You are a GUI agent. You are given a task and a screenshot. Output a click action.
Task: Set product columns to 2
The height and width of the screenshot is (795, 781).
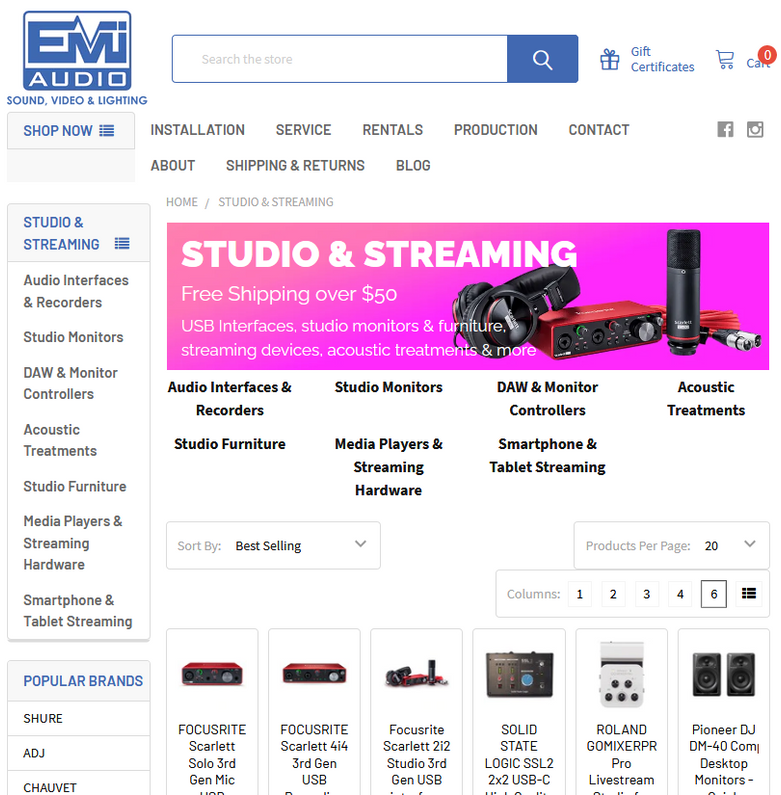click(x=613, y=594)
